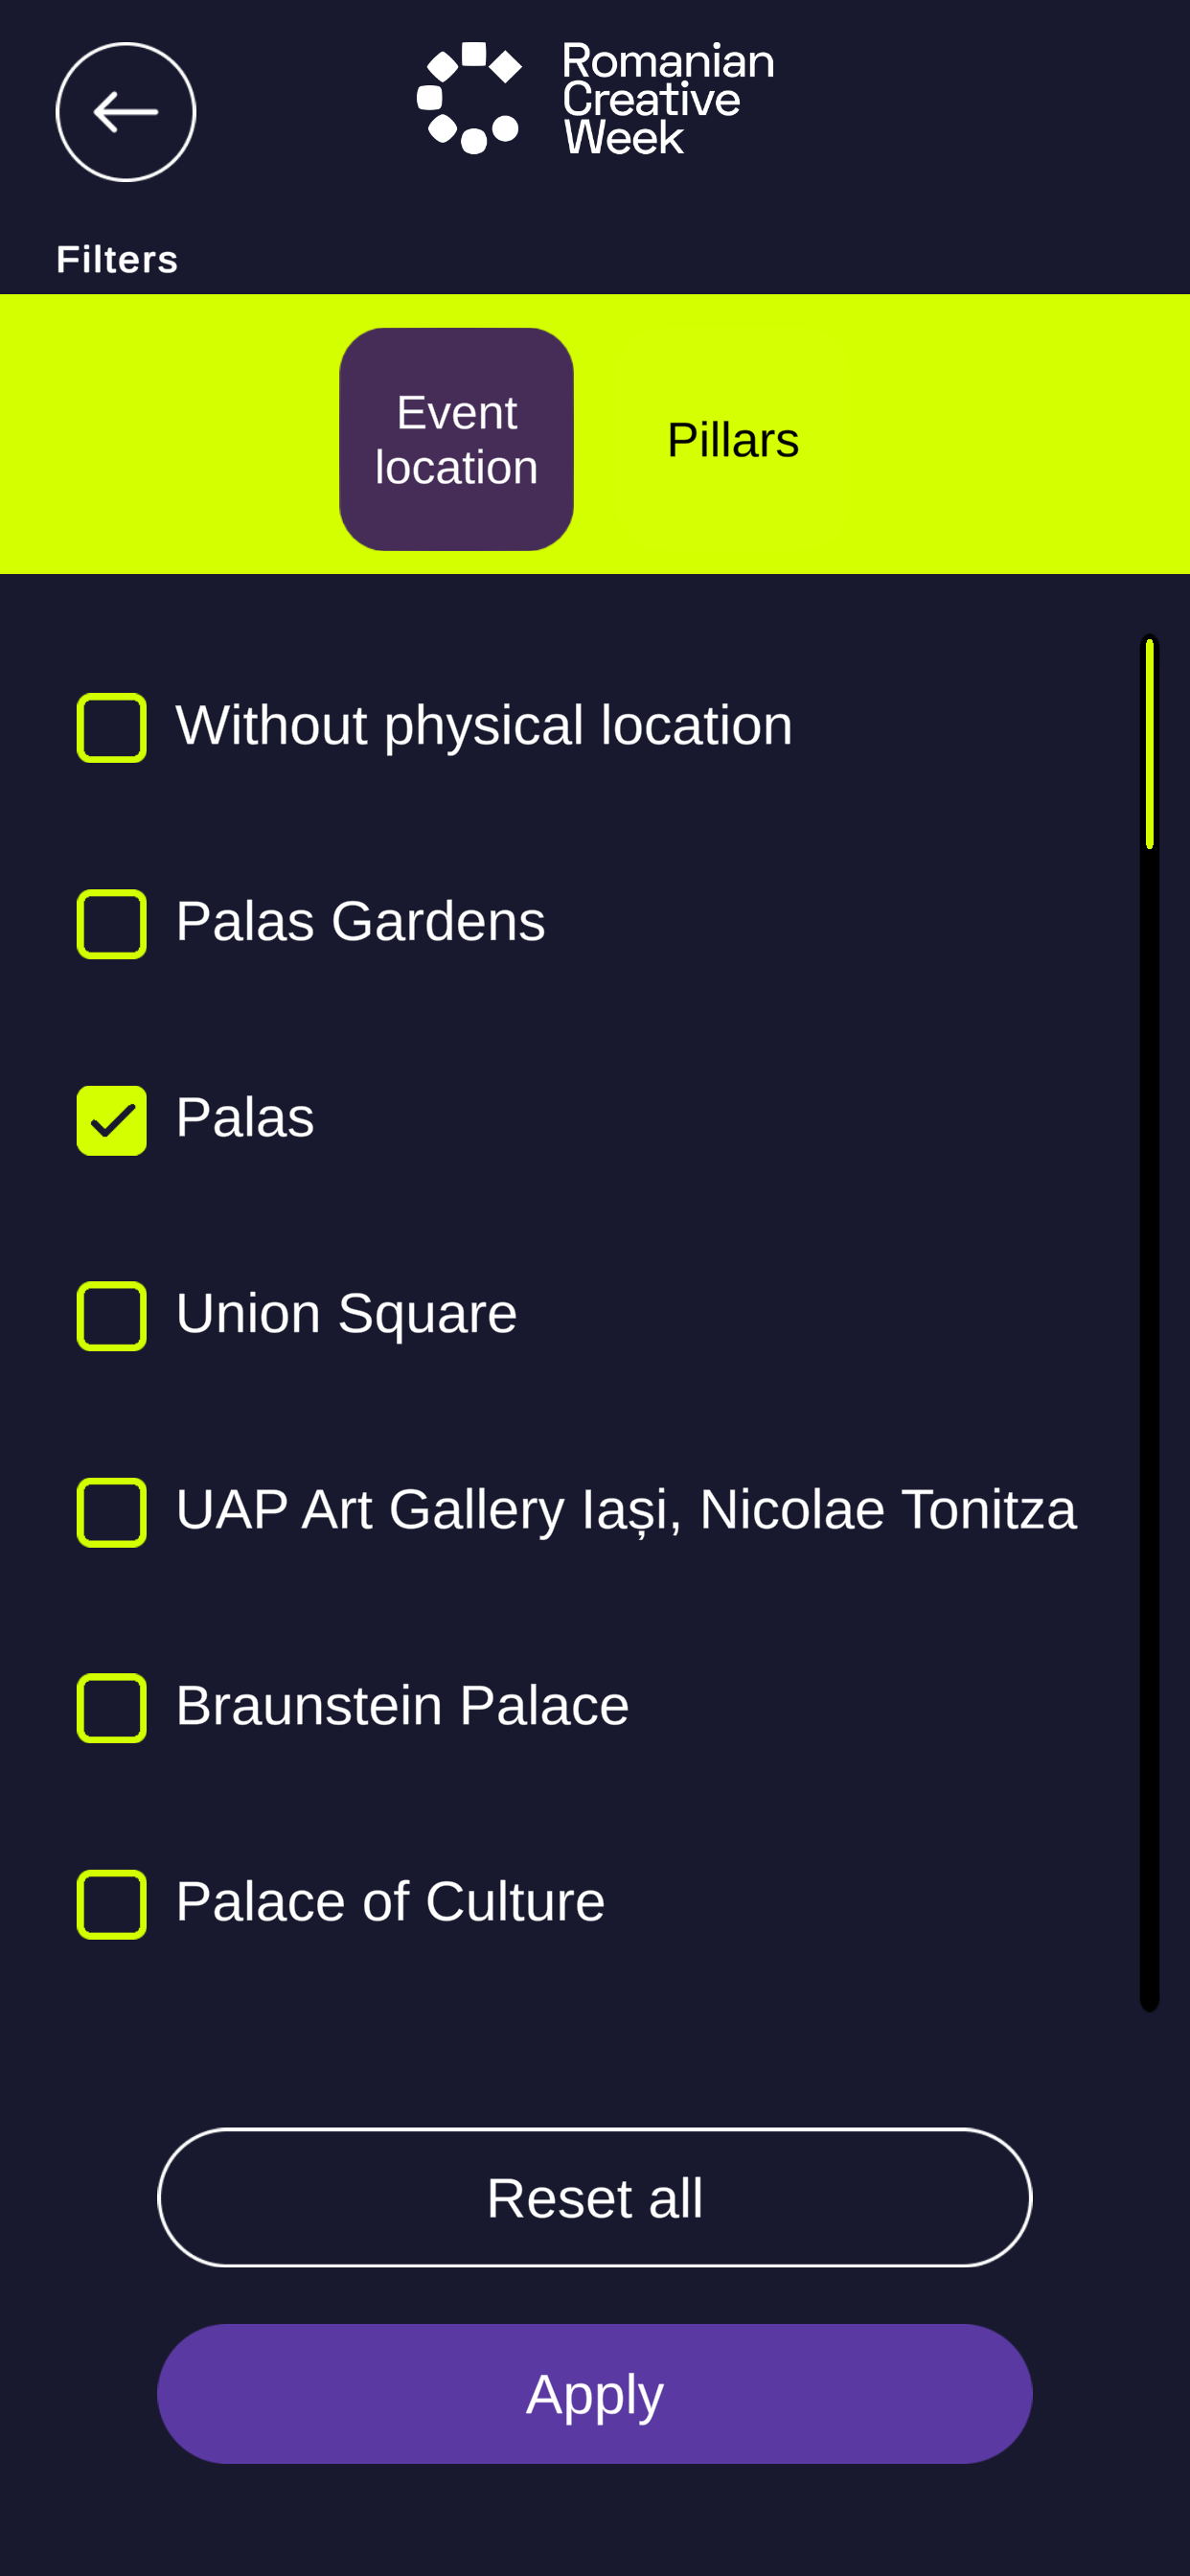
Task: Tap the Palace of Culture label
Action: pos(390,1901)
